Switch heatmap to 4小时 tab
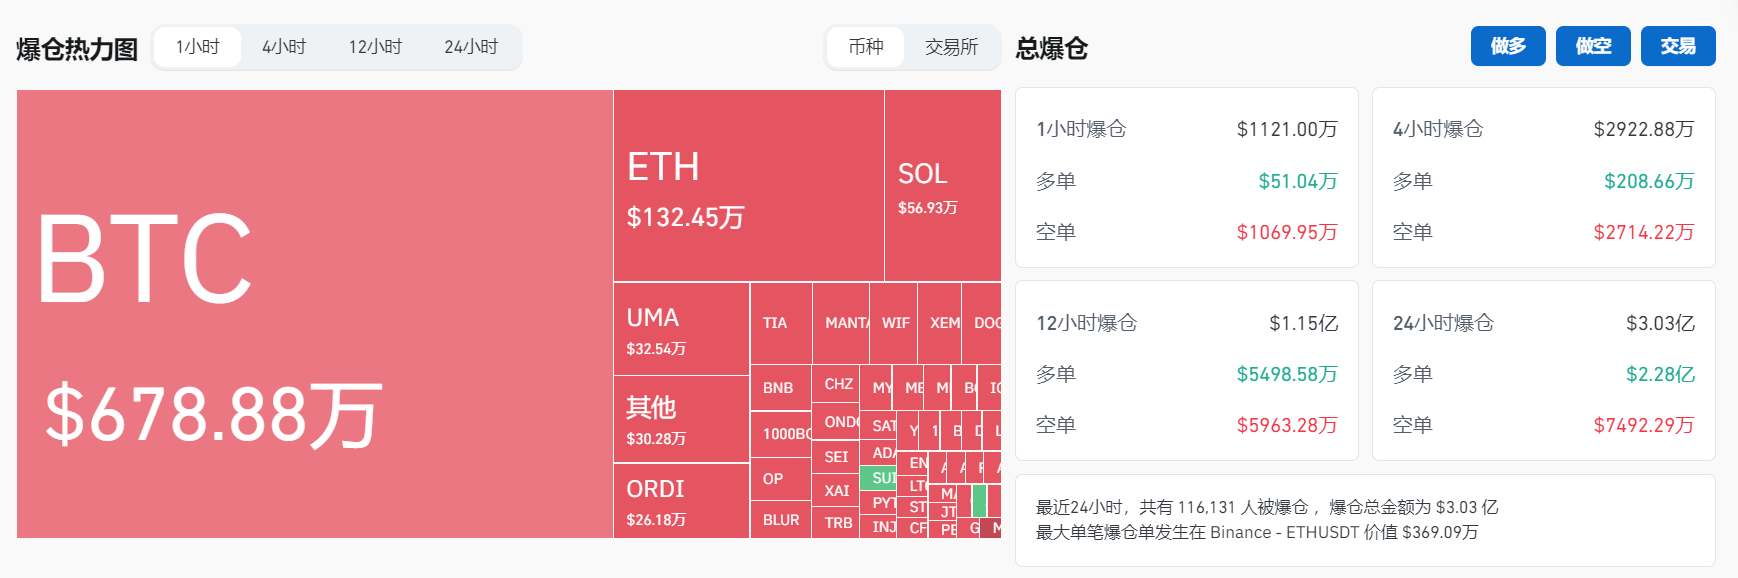Image resolution: width=1738 pixels, height=578 pixels. tap(284, 47)
